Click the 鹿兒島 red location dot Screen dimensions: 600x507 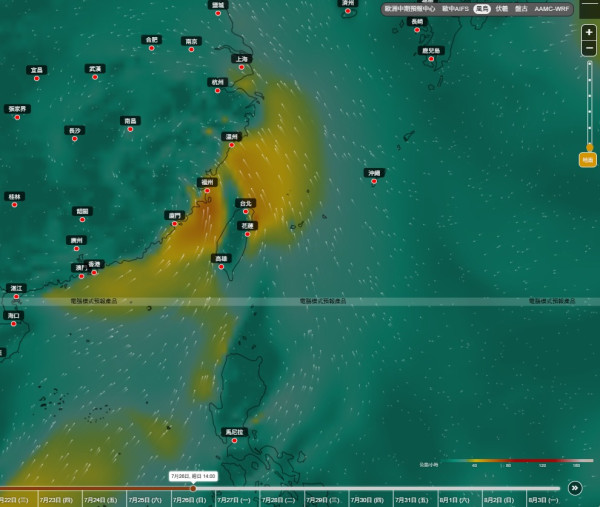click(x=431, y=59)
